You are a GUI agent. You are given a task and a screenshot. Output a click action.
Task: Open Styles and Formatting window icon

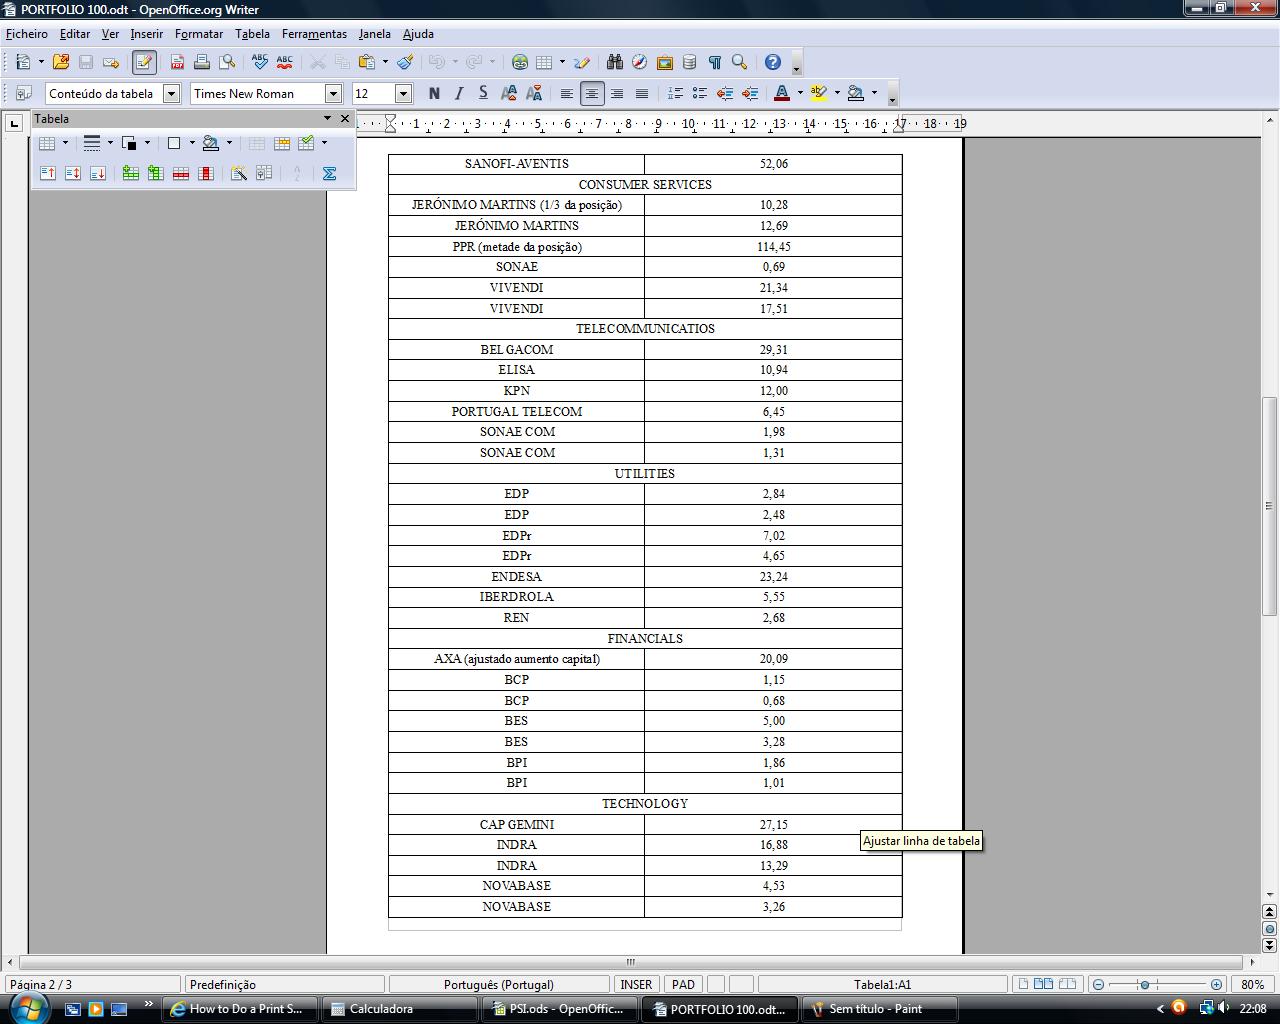[23, 93]
